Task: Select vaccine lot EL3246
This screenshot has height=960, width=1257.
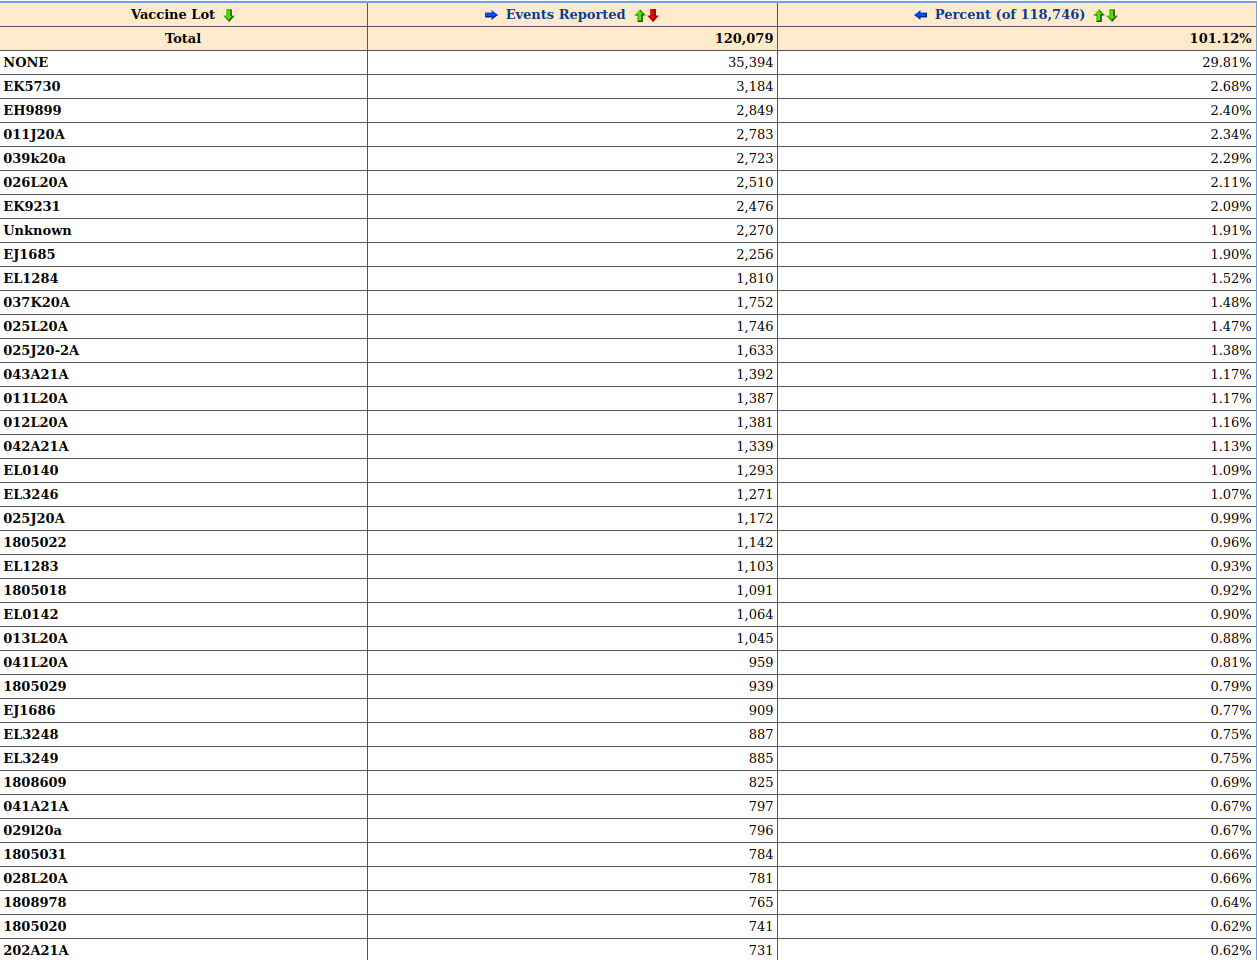Action: (x=31, y=494)
